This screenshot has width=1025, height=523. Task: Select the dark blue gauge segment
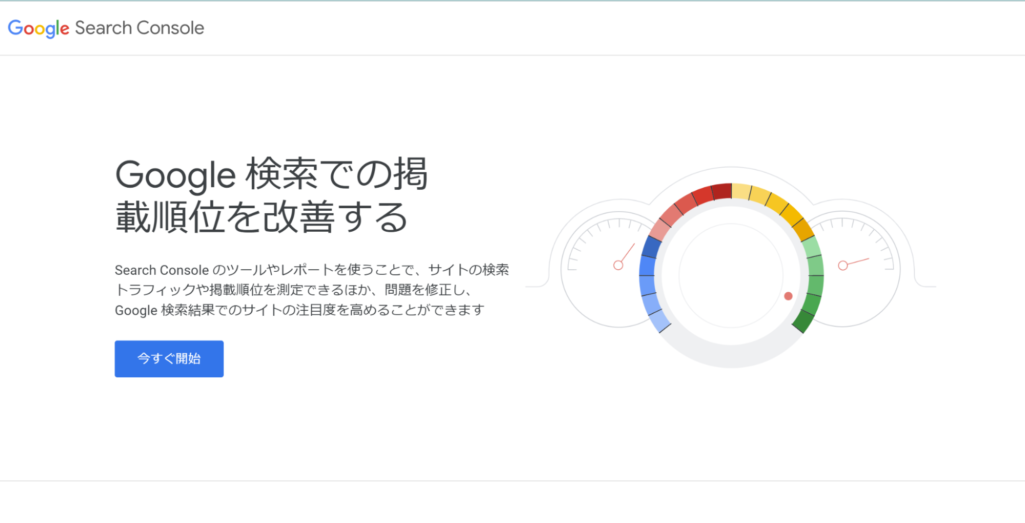coord(652,247)
